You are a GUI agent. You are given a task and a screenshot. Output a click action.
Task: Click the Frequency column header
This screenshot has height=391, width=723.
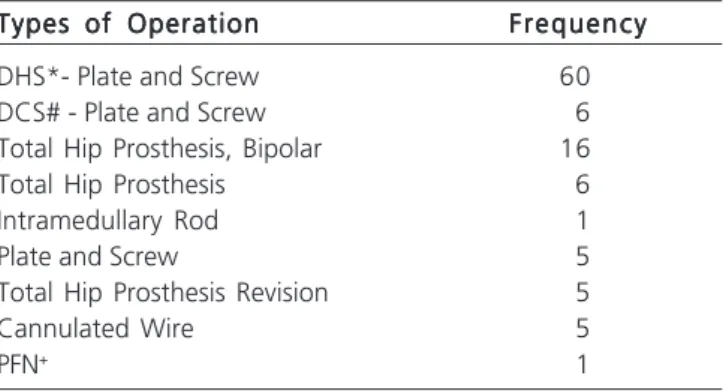[578, 24]
